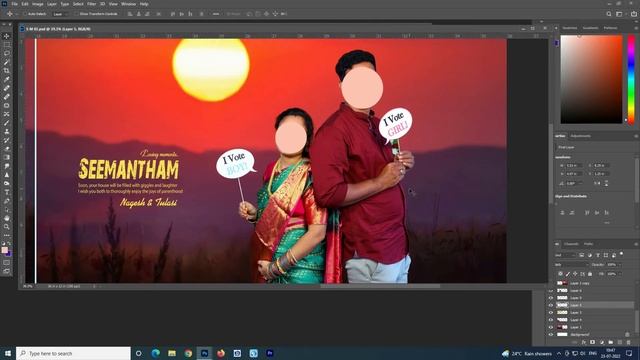The image size is (640, 360).
Task: Open Google Chrome from the taskbar
Action: (188, 353)
